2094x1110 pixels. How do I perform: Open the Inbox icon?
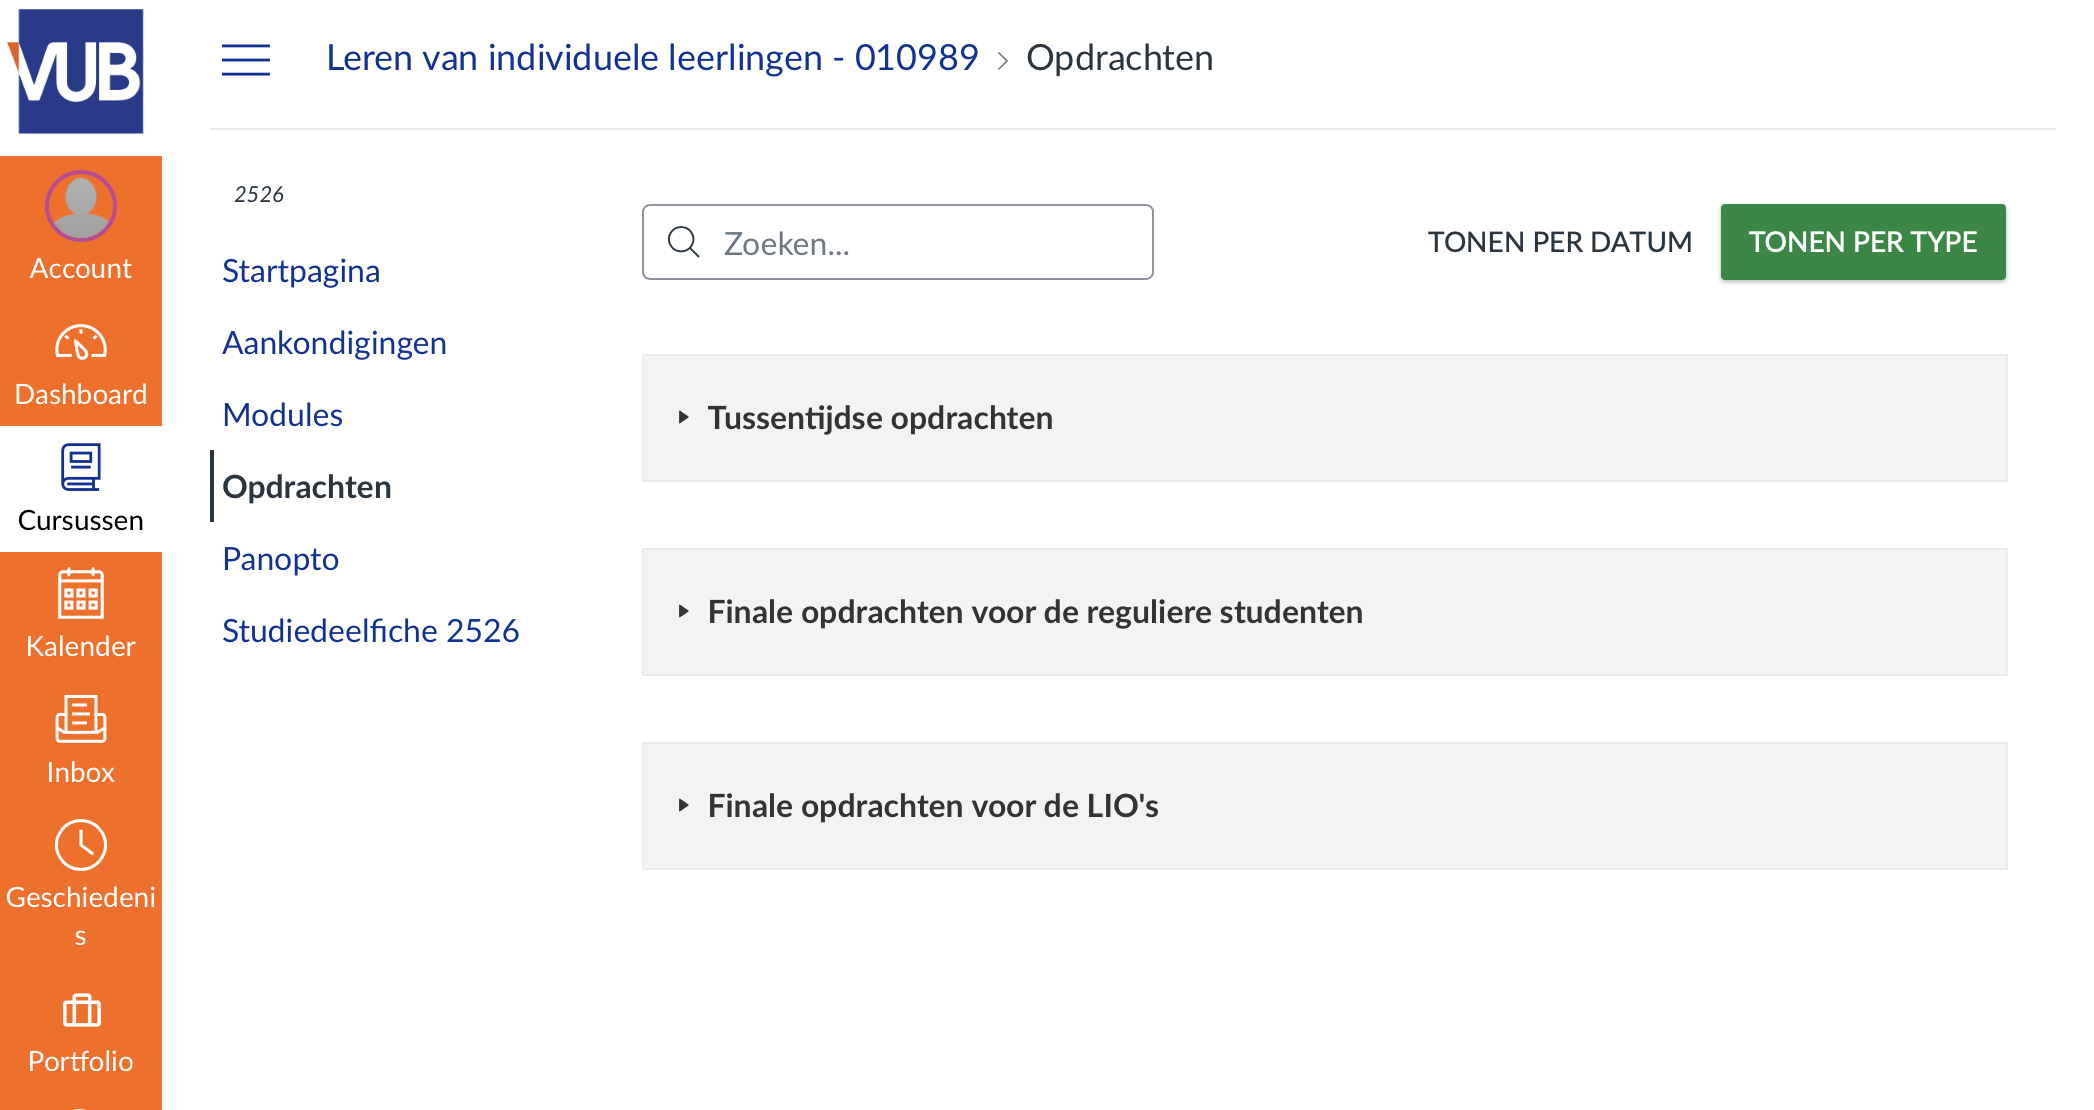pos(80,720)
